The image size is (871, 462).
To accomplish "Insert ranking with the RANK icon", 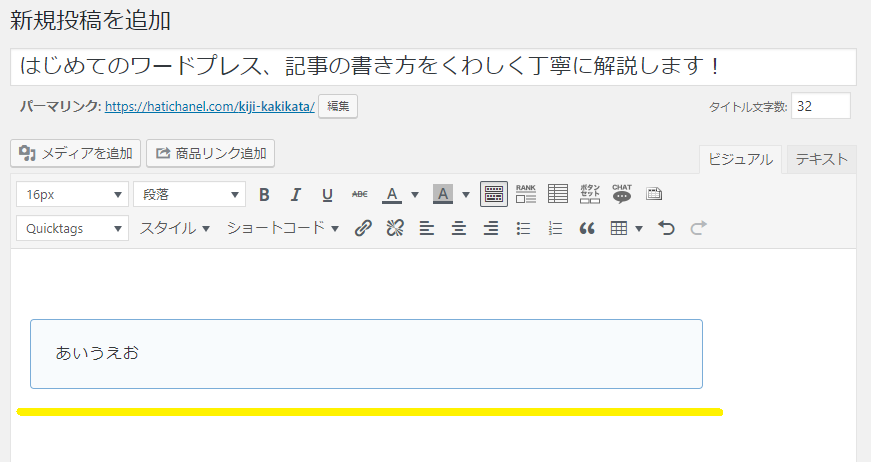I will (x=525, y=194).
